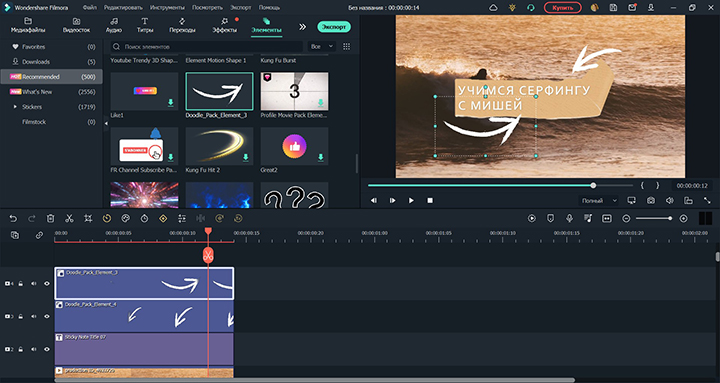720x383 pixels.
Task: Split clip with scissors tool
Action: 69,219
